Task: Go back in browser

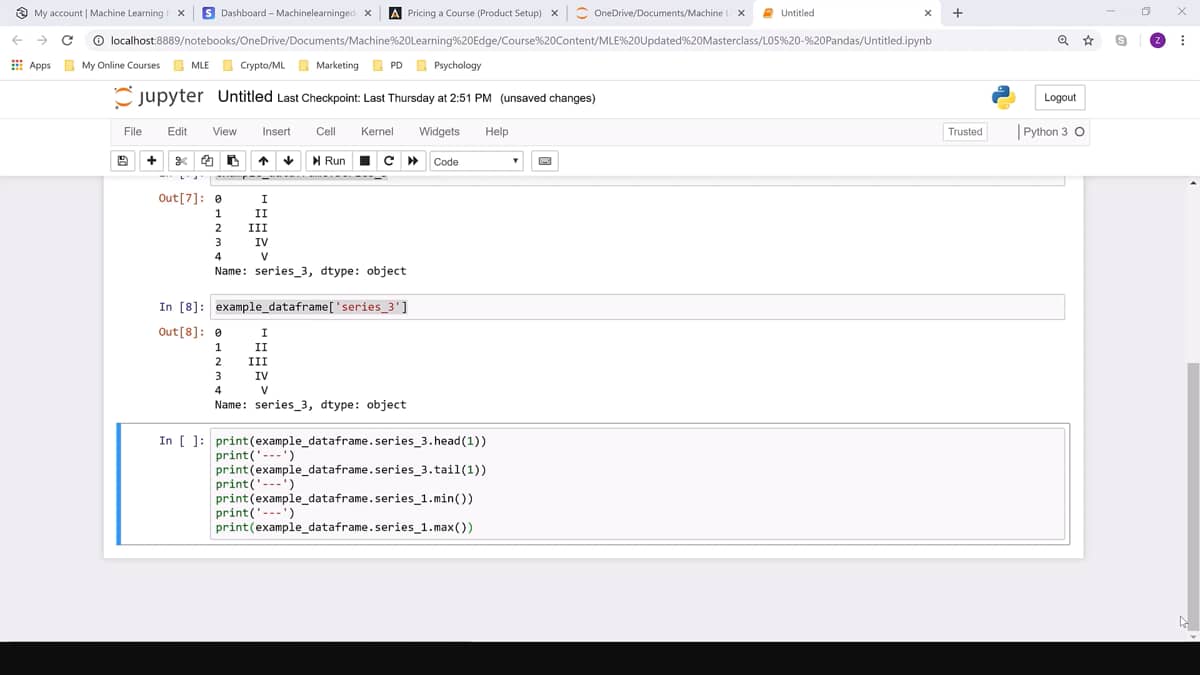Action: [17, 40]
